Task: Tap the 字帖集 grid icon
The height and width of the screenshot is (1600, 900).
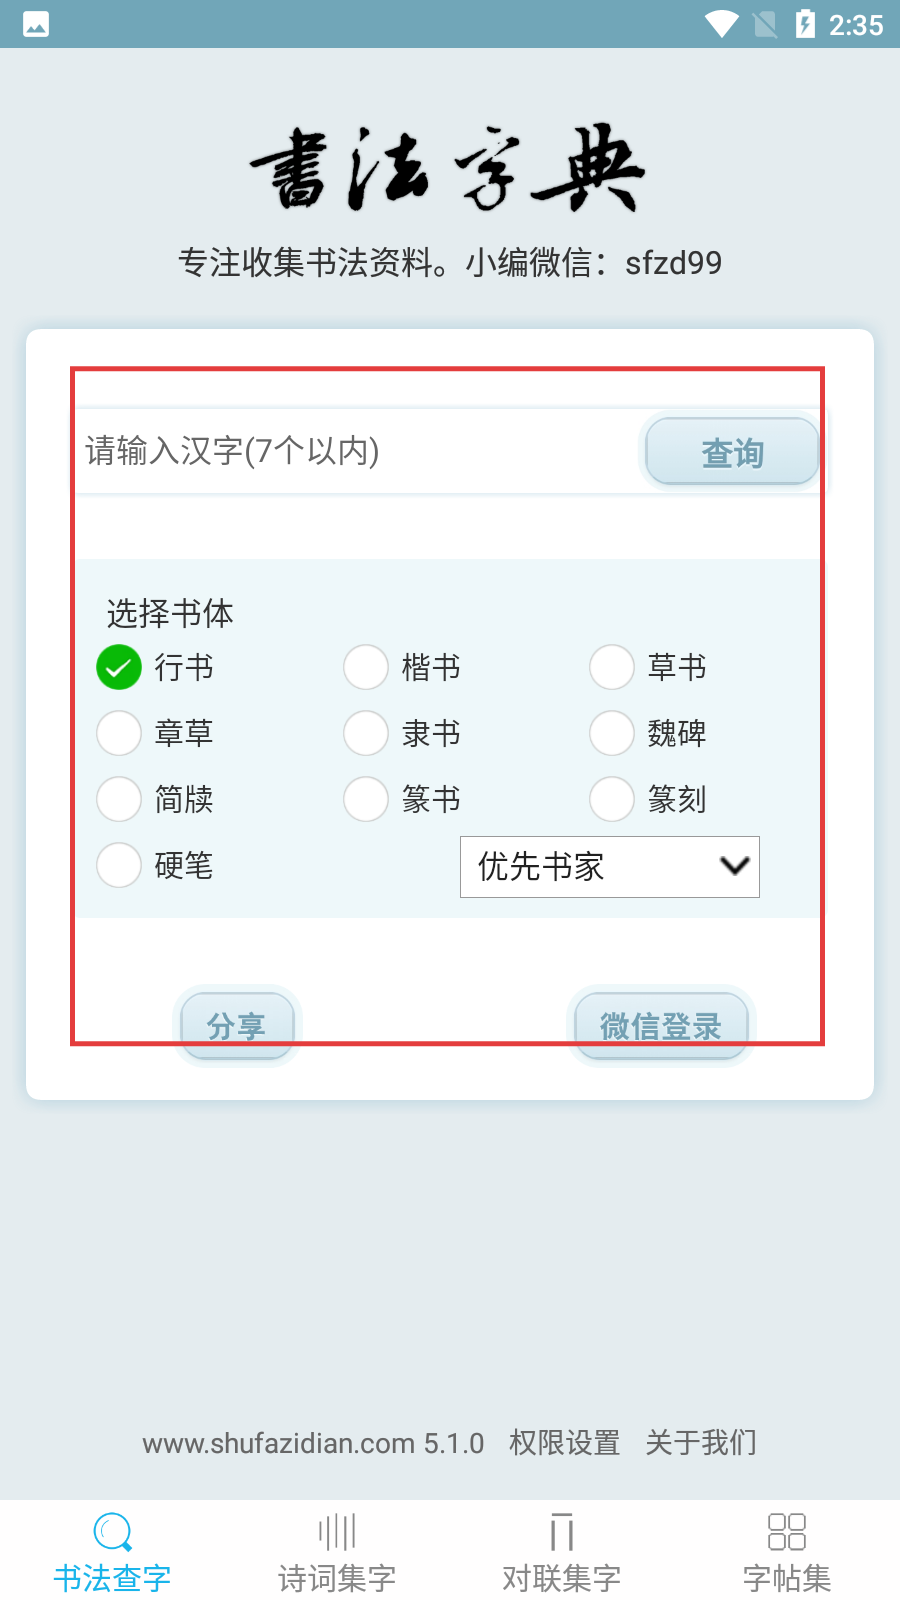Action: [x=786, y=1531]
